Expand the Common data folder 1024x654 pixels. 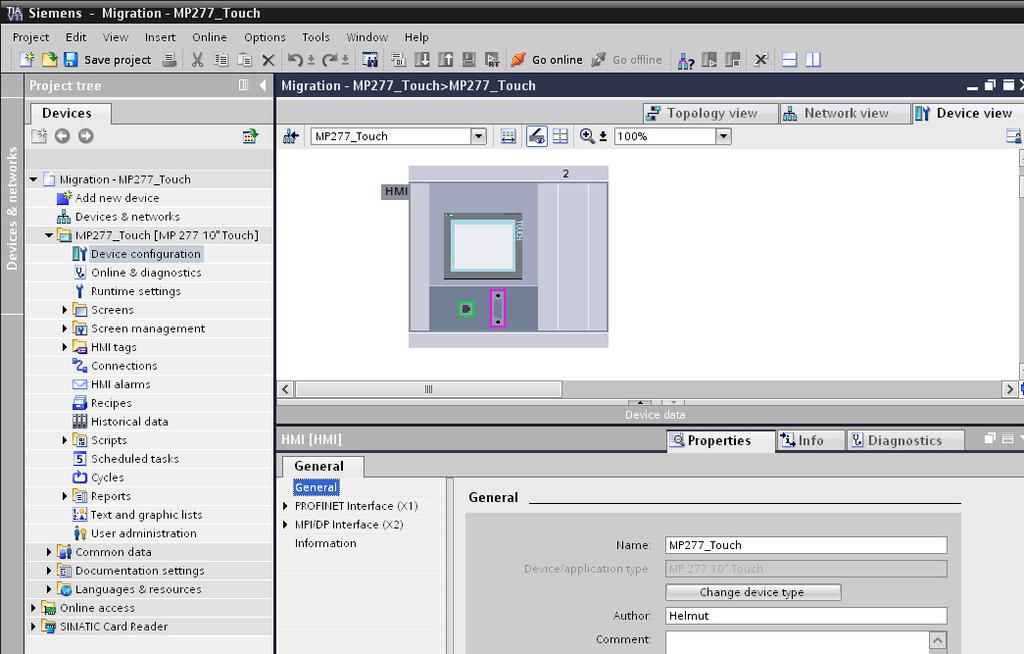[x=48, y=552]
